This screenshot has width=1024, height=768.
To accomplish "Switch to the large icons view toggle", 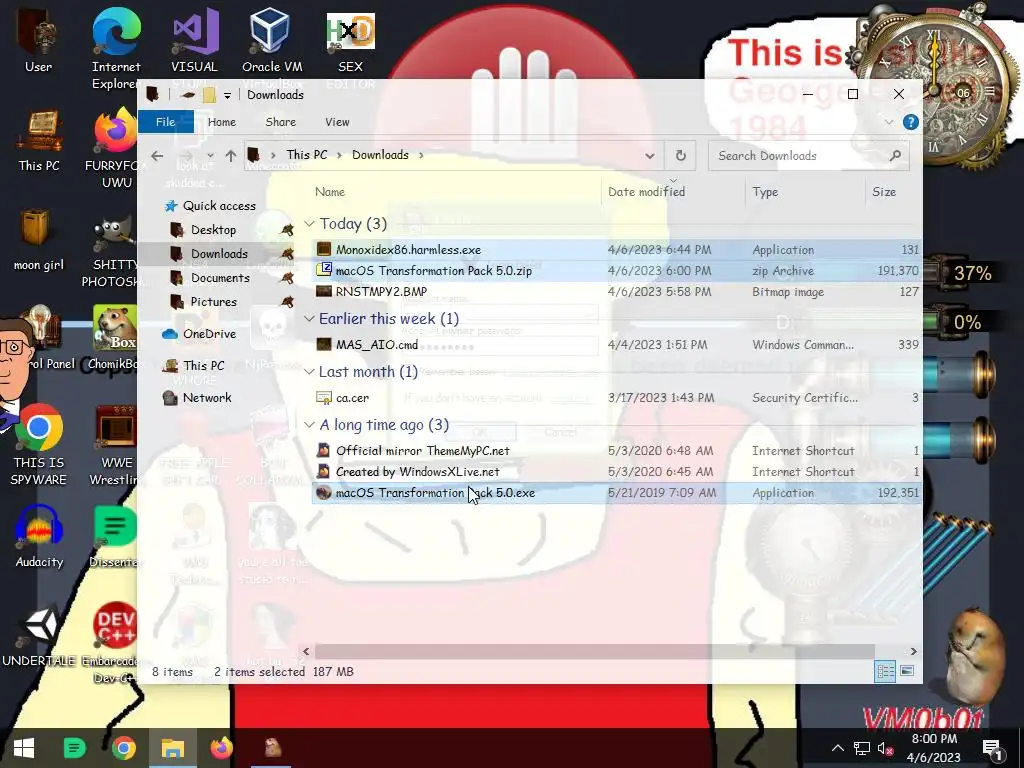I will (907, 671).
